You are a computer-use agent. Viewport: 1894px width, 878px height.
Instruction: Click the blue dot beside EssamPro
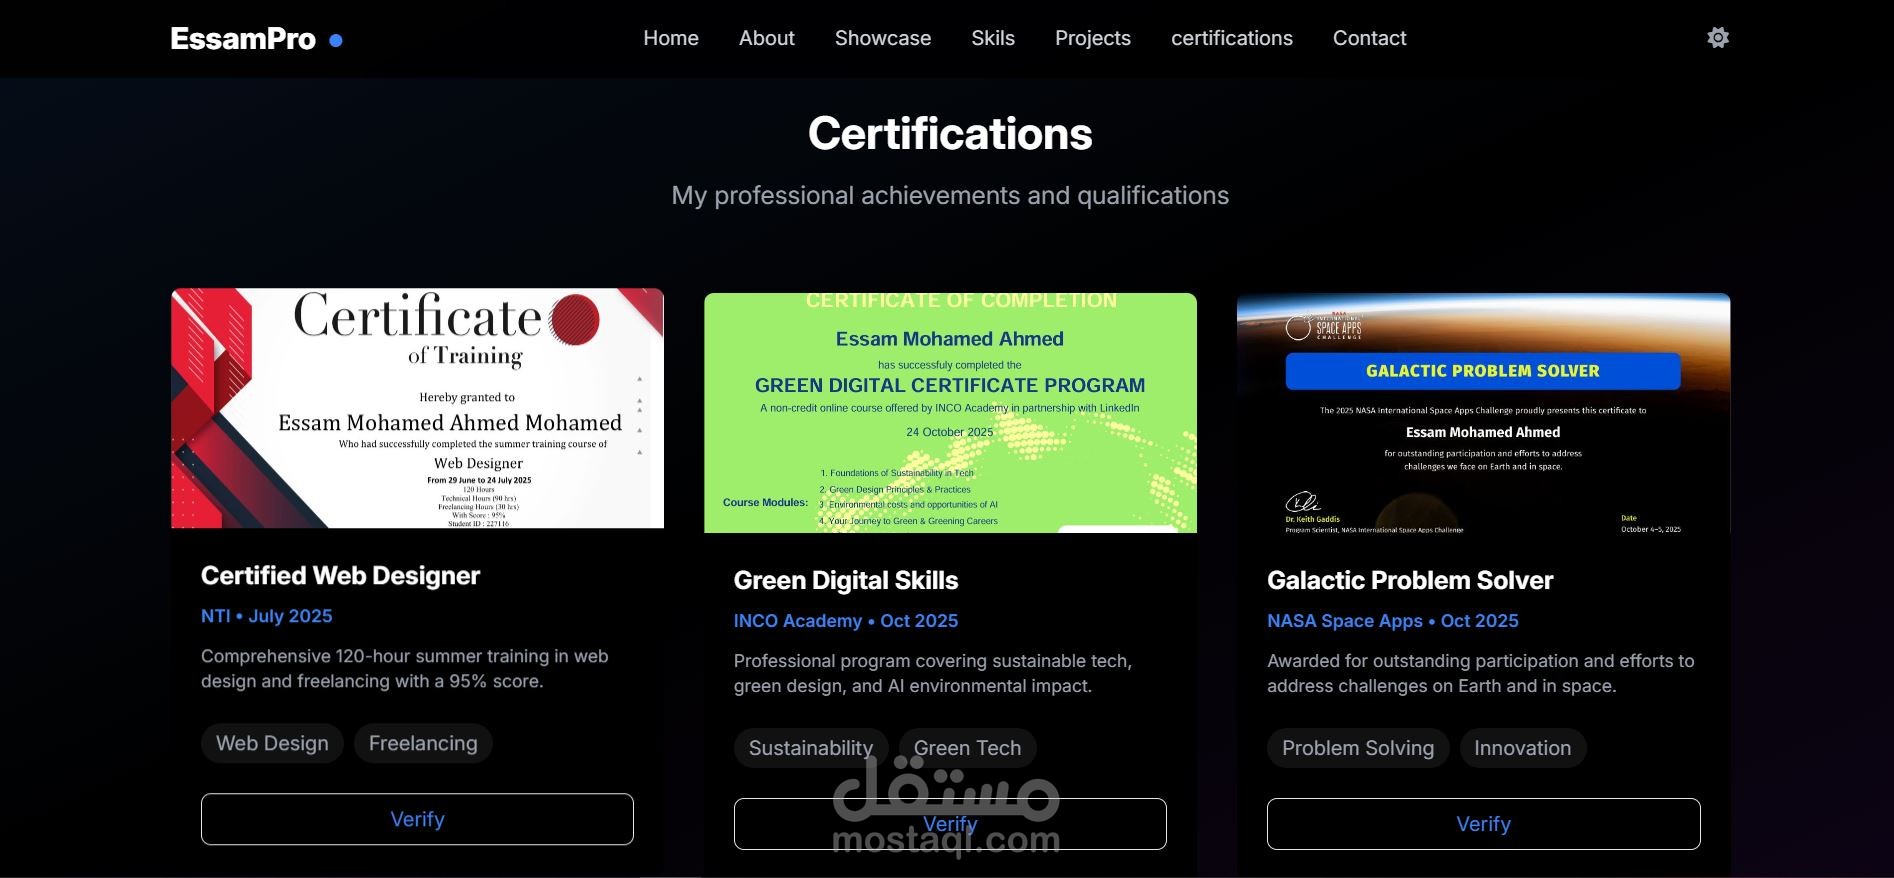pos(336,41)
